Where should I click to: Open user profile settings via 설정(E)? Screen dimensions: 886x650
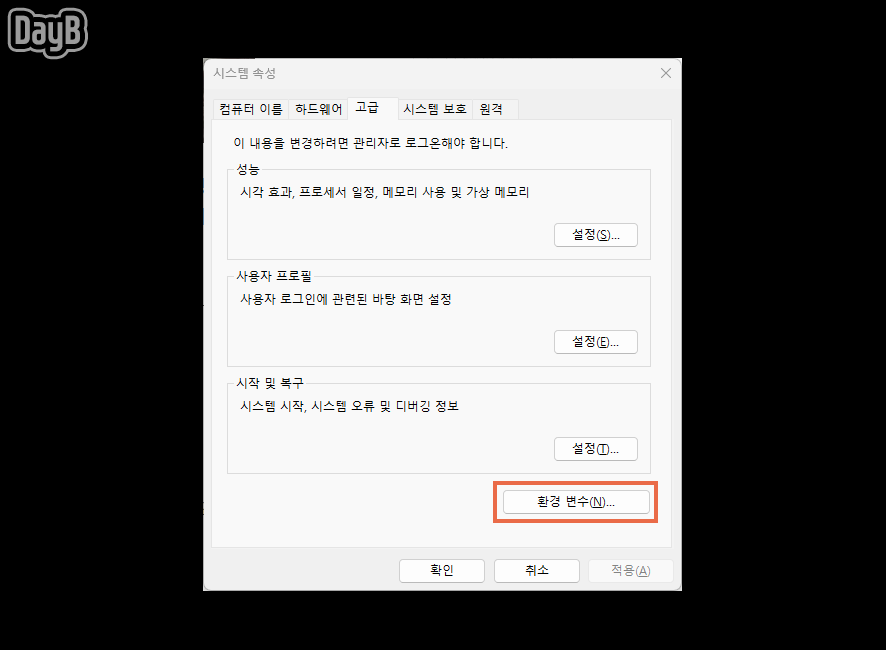pos(596,341)
